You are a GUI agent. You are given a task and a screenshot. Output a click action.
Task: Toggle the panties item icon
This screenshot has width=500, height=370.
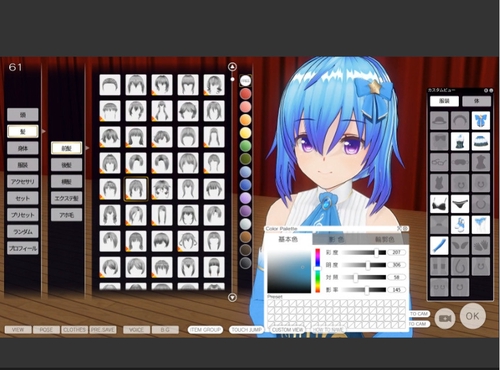coord(460,204)
